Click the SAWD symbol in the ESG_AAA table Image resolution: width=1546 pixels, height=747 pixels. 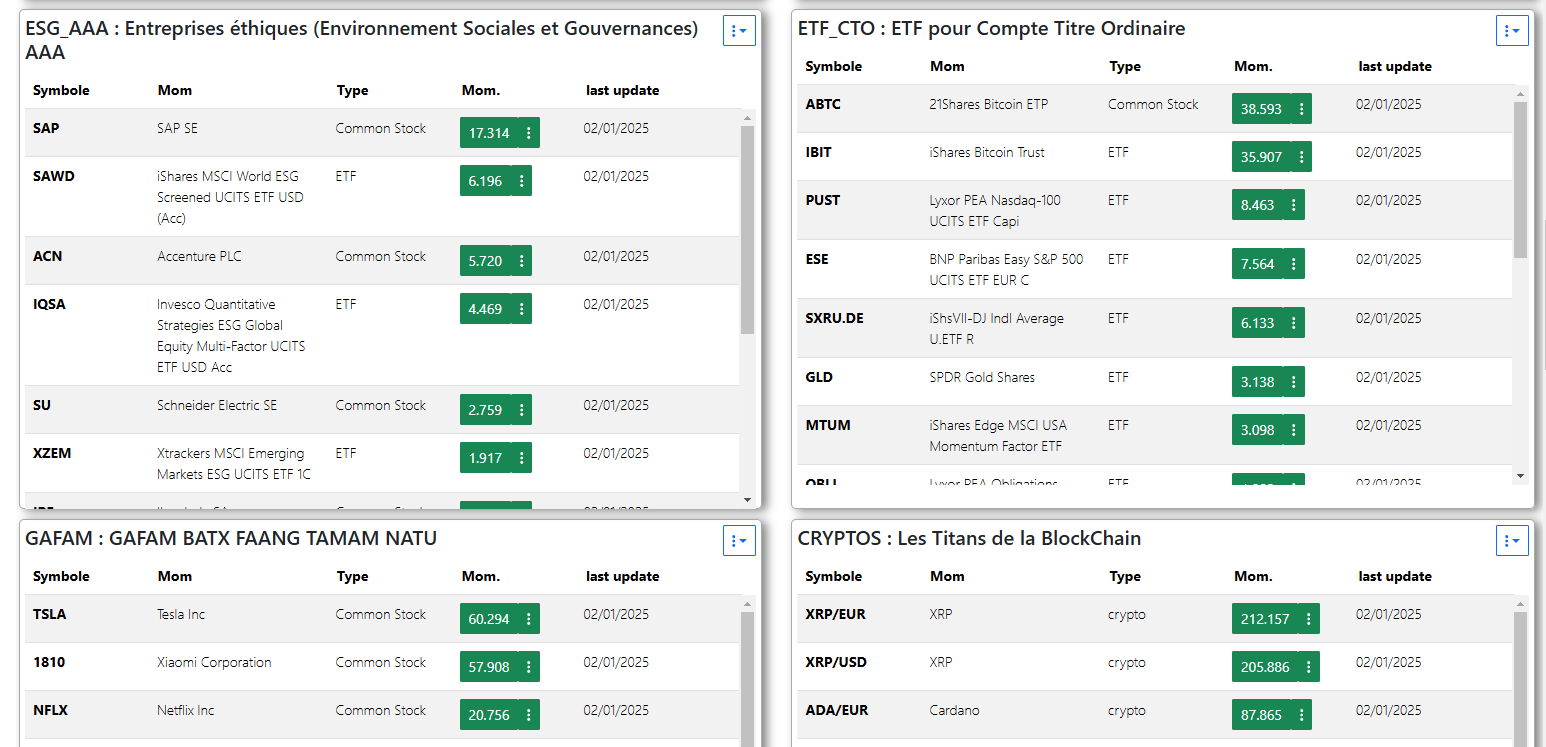click(54, 176)
